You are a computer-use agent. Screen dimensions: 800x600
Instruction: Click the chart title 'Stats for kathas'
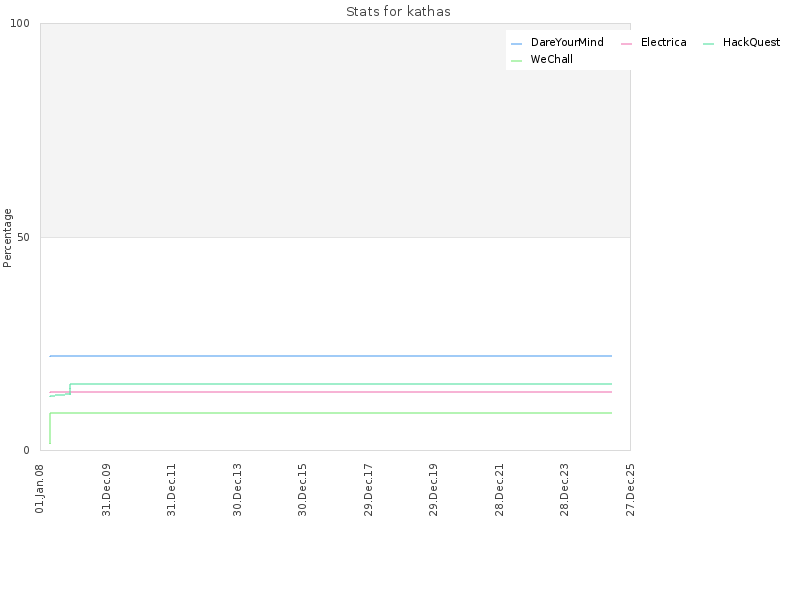point(398,12)
